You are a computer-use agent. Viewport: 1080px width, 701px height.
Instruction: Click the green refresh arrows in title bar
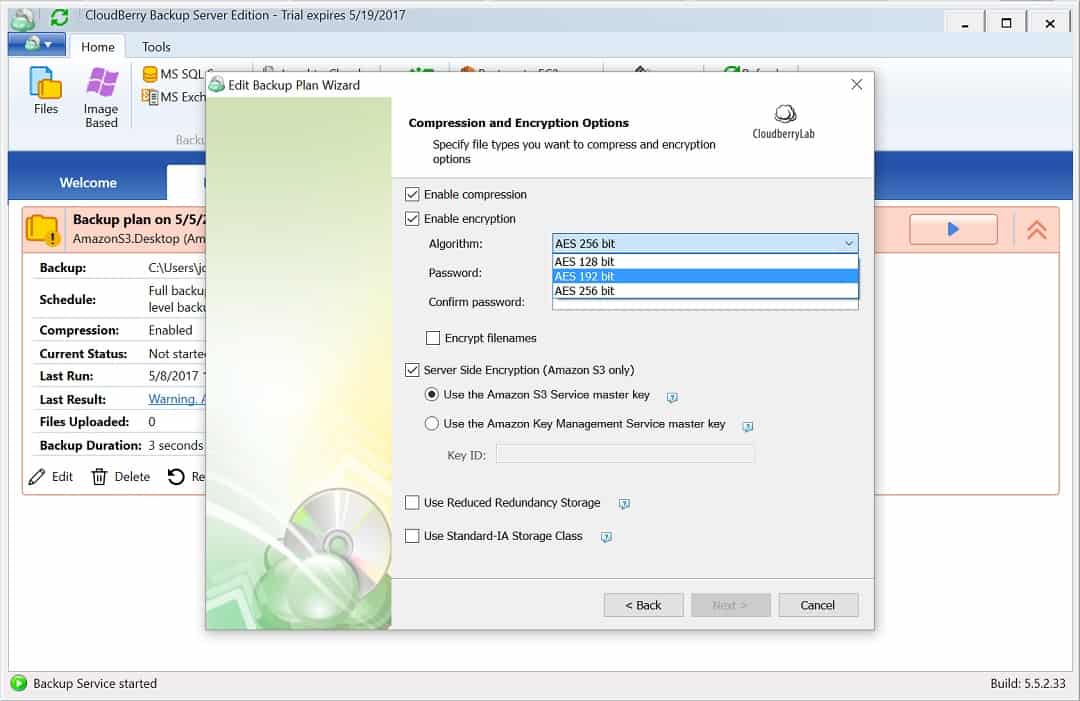tap(60, 17)
